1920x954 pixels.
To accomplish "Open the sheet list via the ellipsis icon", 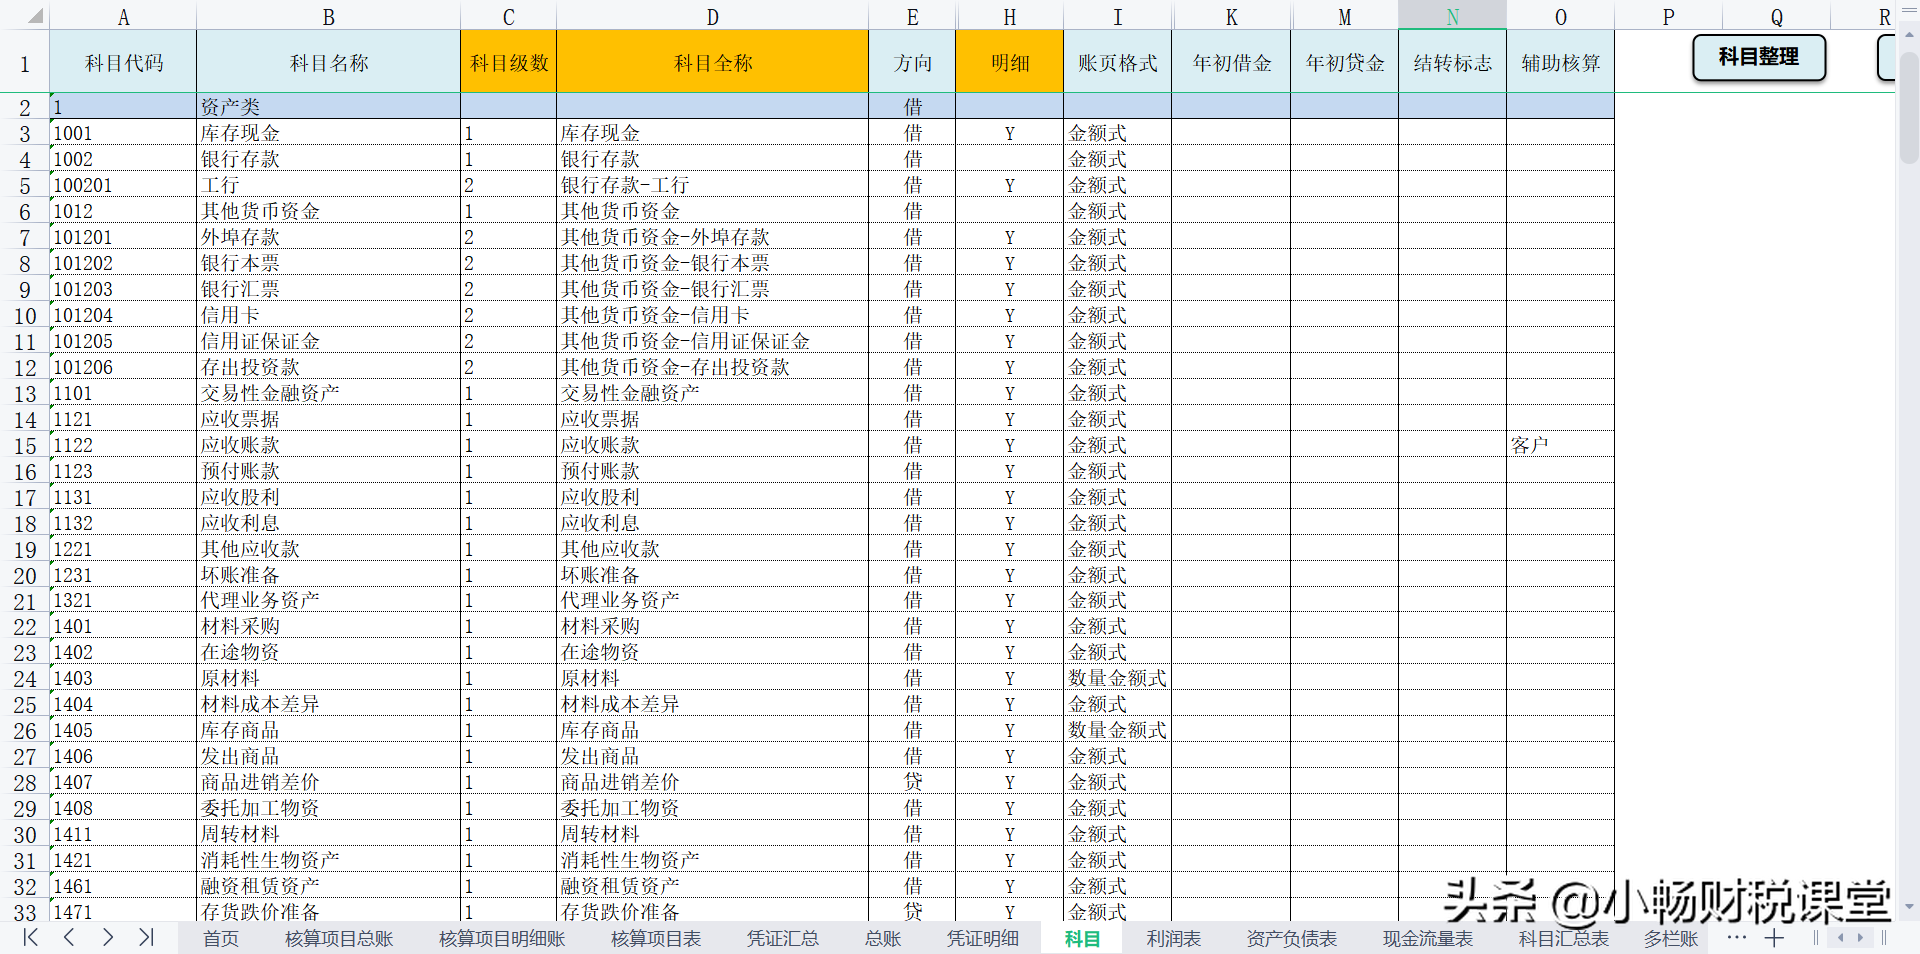I will pos(1737,938).
